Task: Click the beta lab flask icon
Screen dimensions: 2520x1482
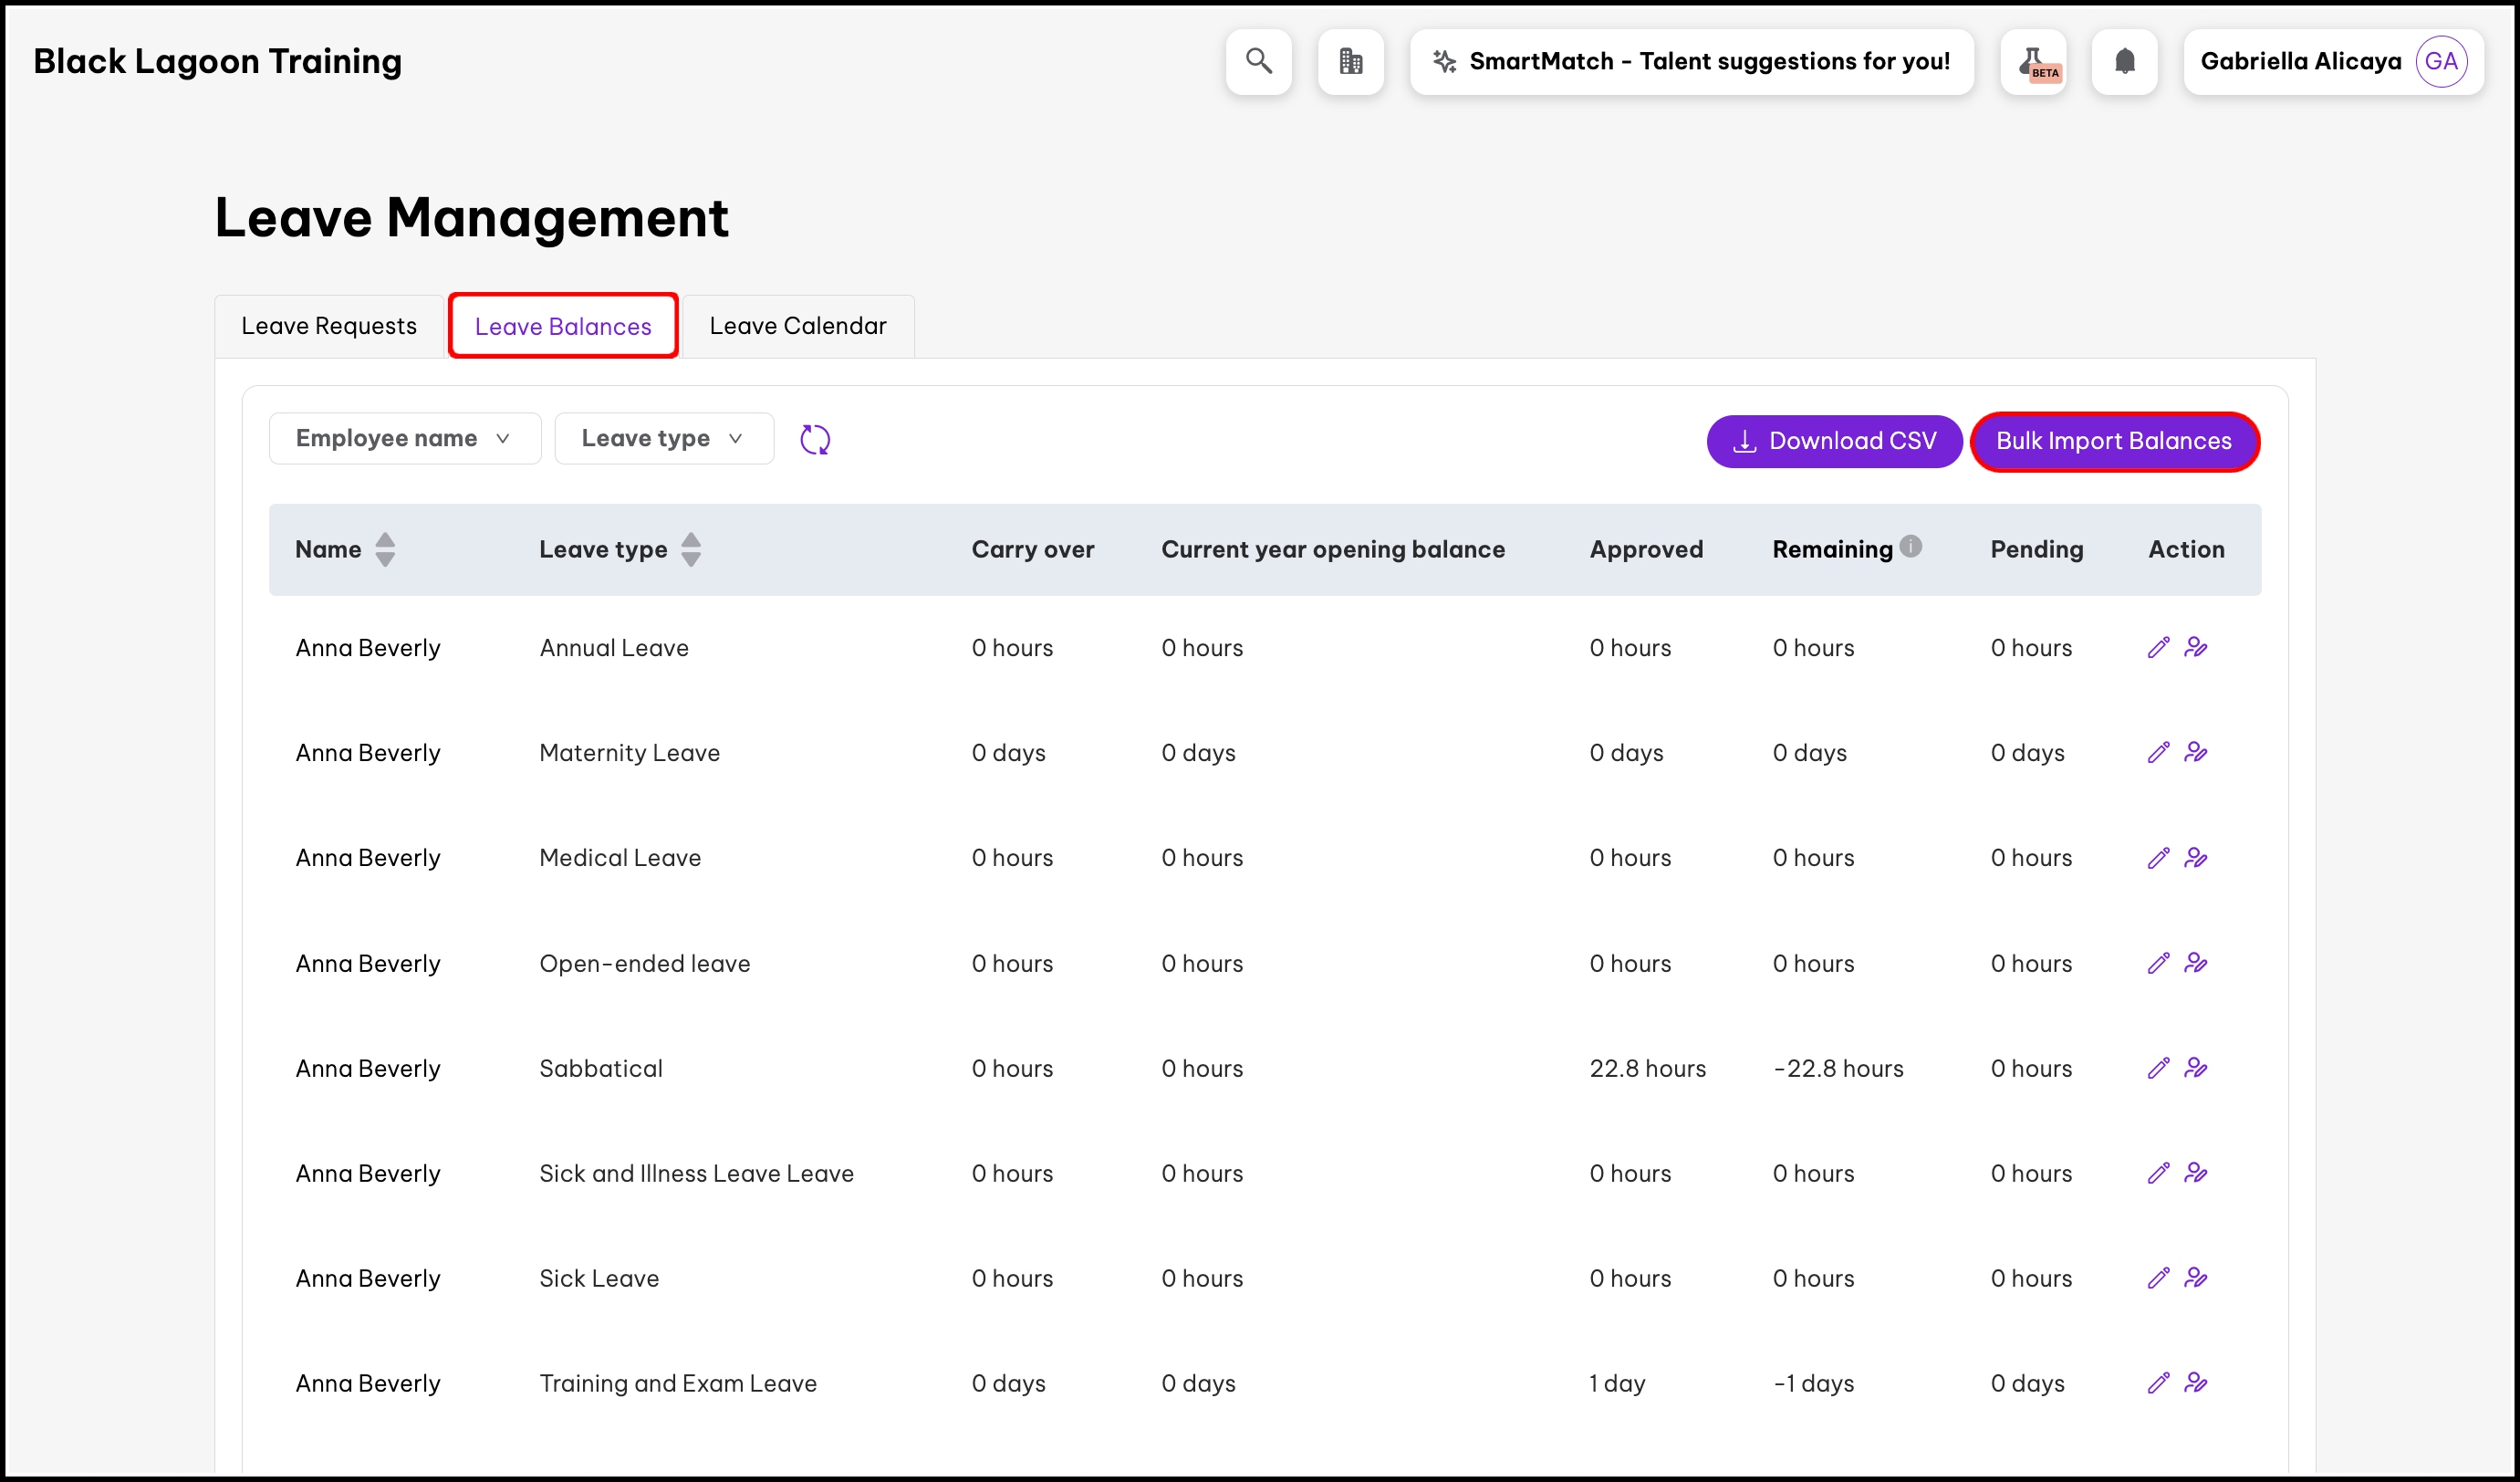Action: [2033, 61]
